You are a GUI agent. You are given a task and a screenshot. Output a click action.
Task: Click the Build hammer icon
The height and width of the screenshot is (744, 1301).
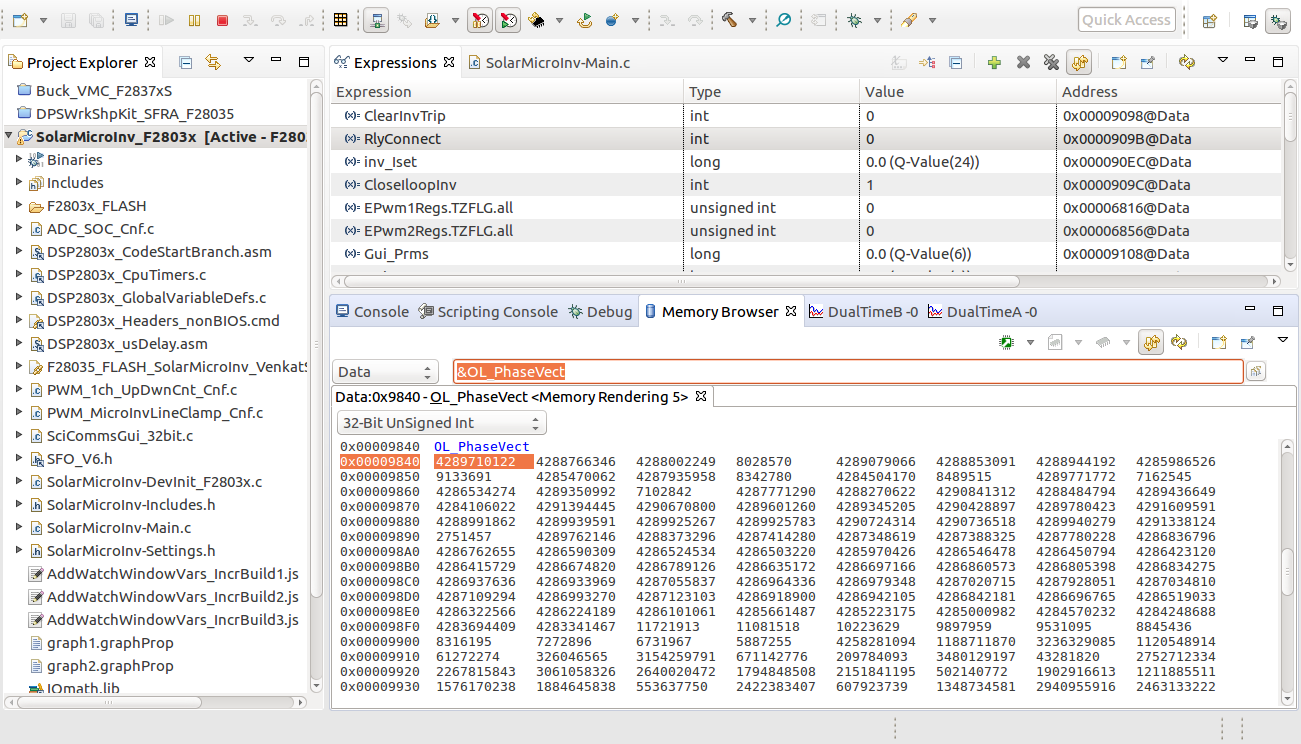point(729,20)
